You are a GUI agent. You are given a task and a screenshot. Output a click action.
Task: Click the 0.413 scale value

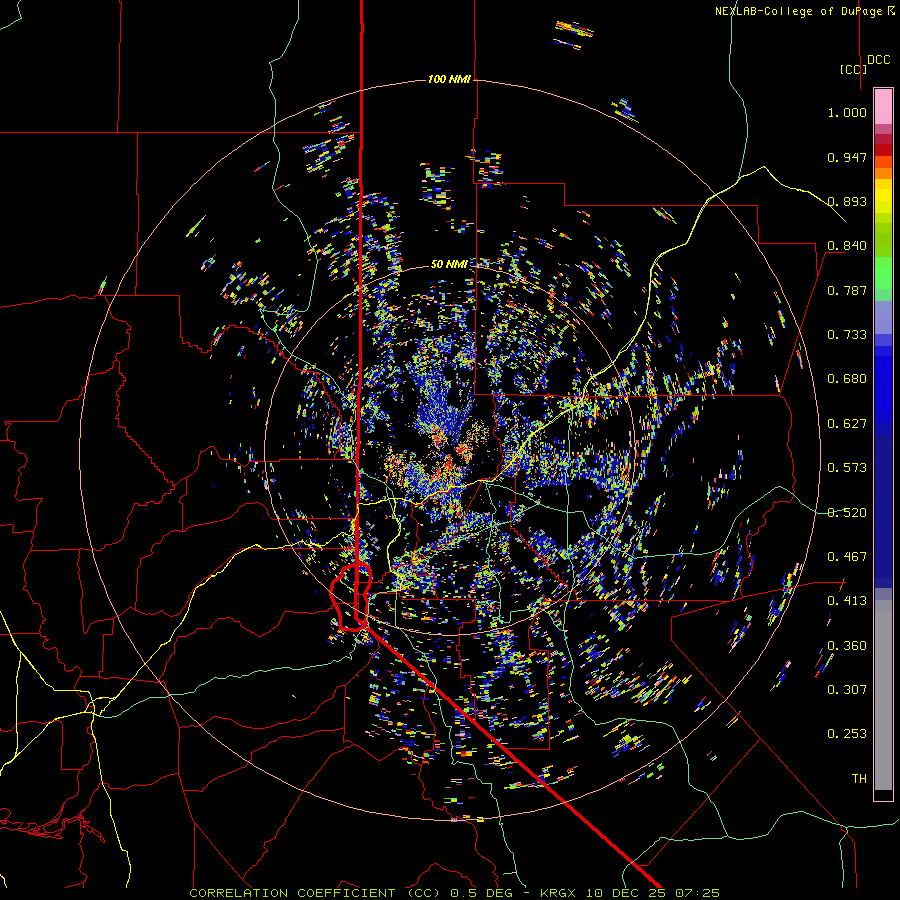coord(847,601)
